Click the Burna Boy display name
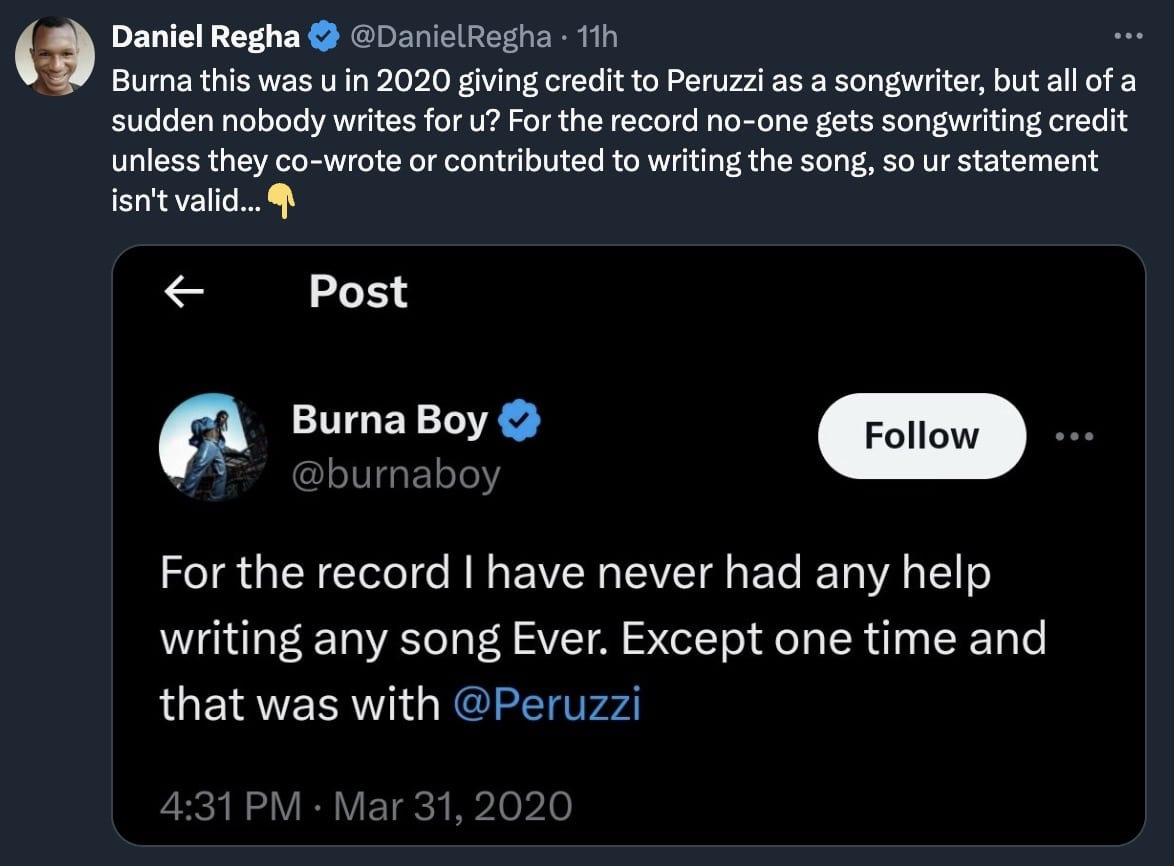Screen dimensions: 1174x866 click(389, 421)
